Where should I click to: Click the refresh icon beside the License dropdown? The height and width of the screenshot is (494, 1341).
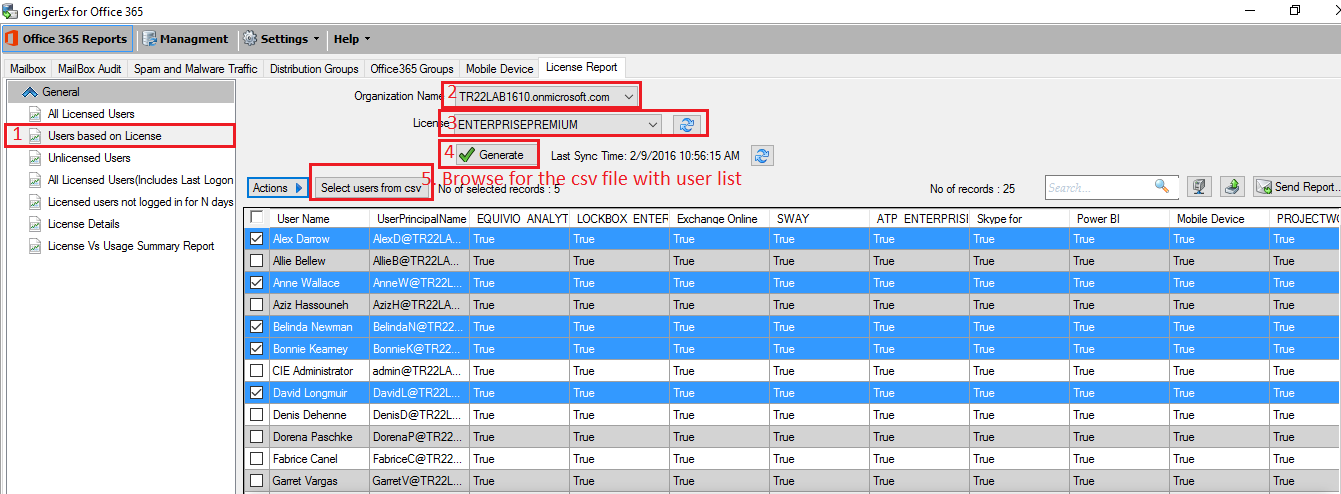(685, 125)
